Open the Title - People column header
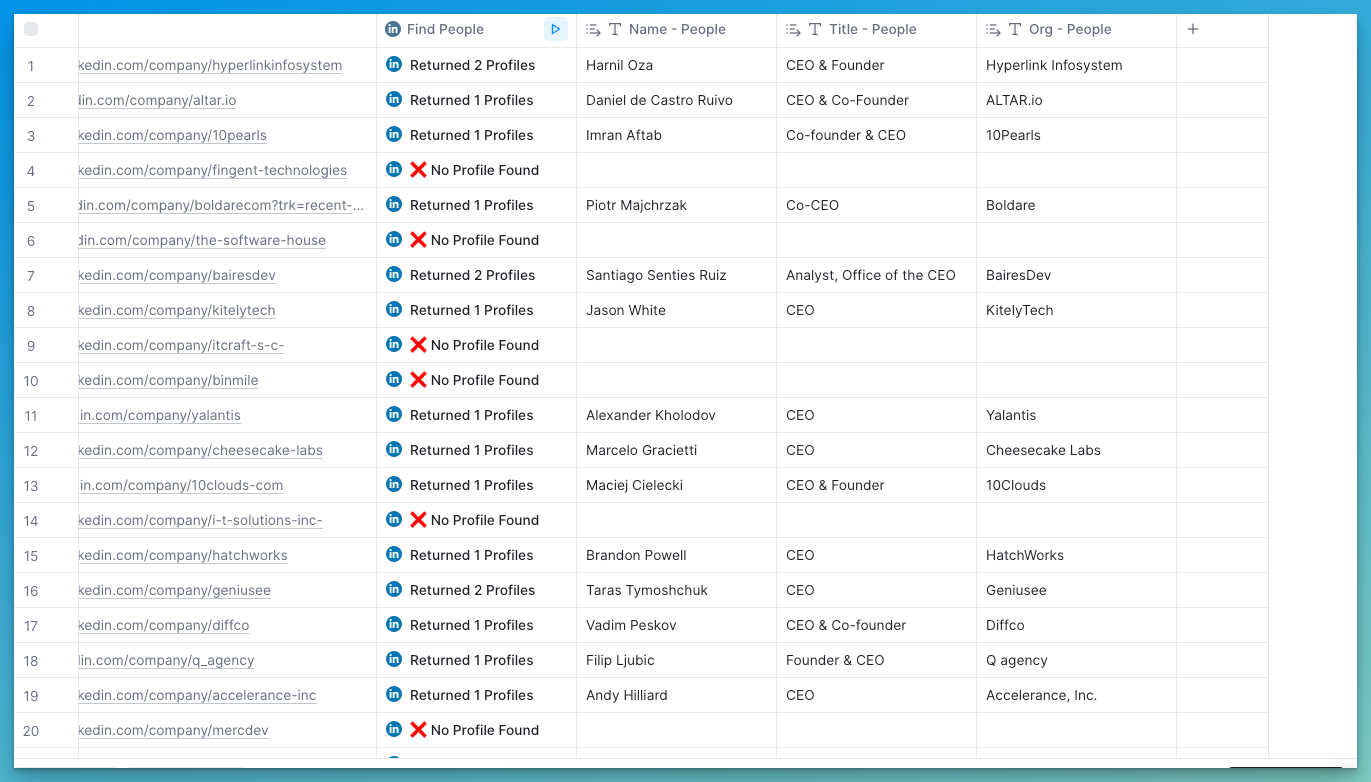Image resolution: width=1371 pixels, height=782 pixels. [877, 30]
